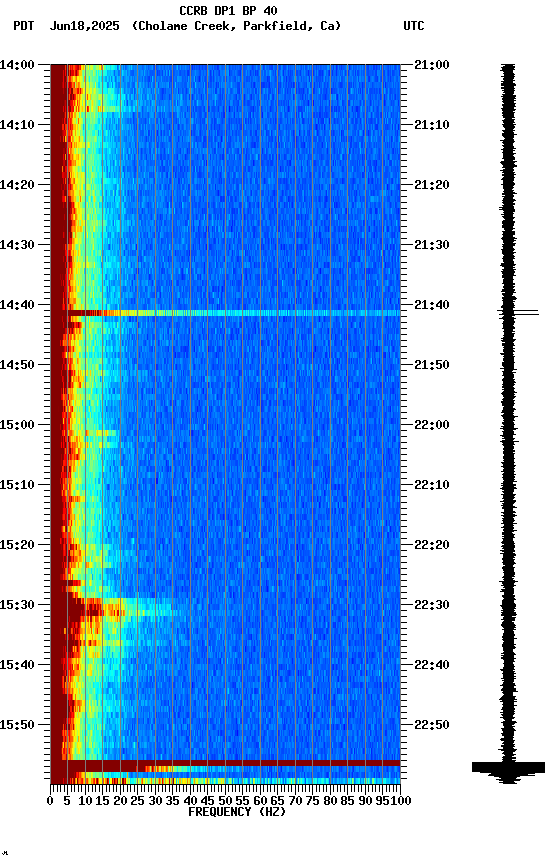This screenshot has height=864, width=552.
Task: Click the title text CCRB DP1 BP 40
Action: pos(228,11)
